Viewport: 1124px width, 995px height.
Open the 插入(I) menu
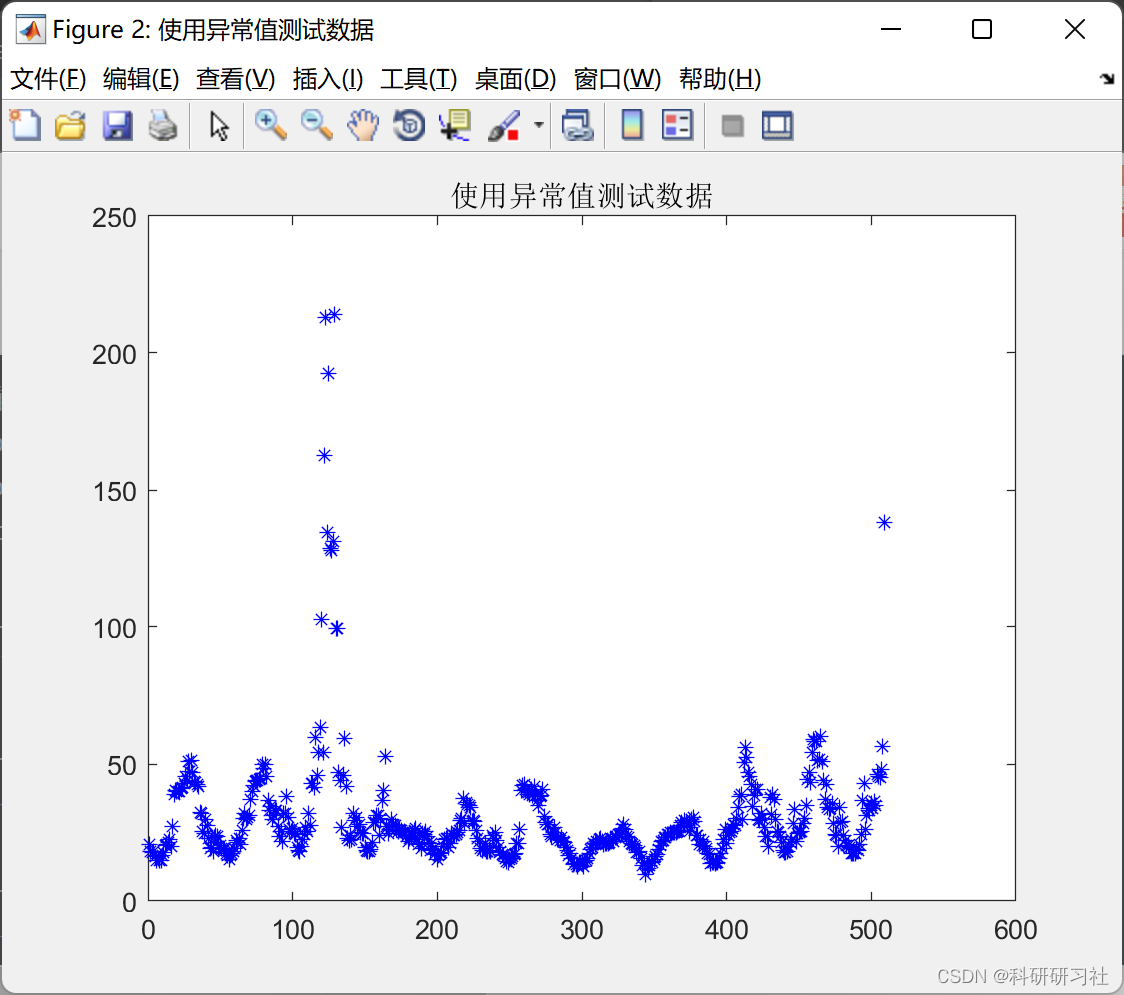coord(328,79)
